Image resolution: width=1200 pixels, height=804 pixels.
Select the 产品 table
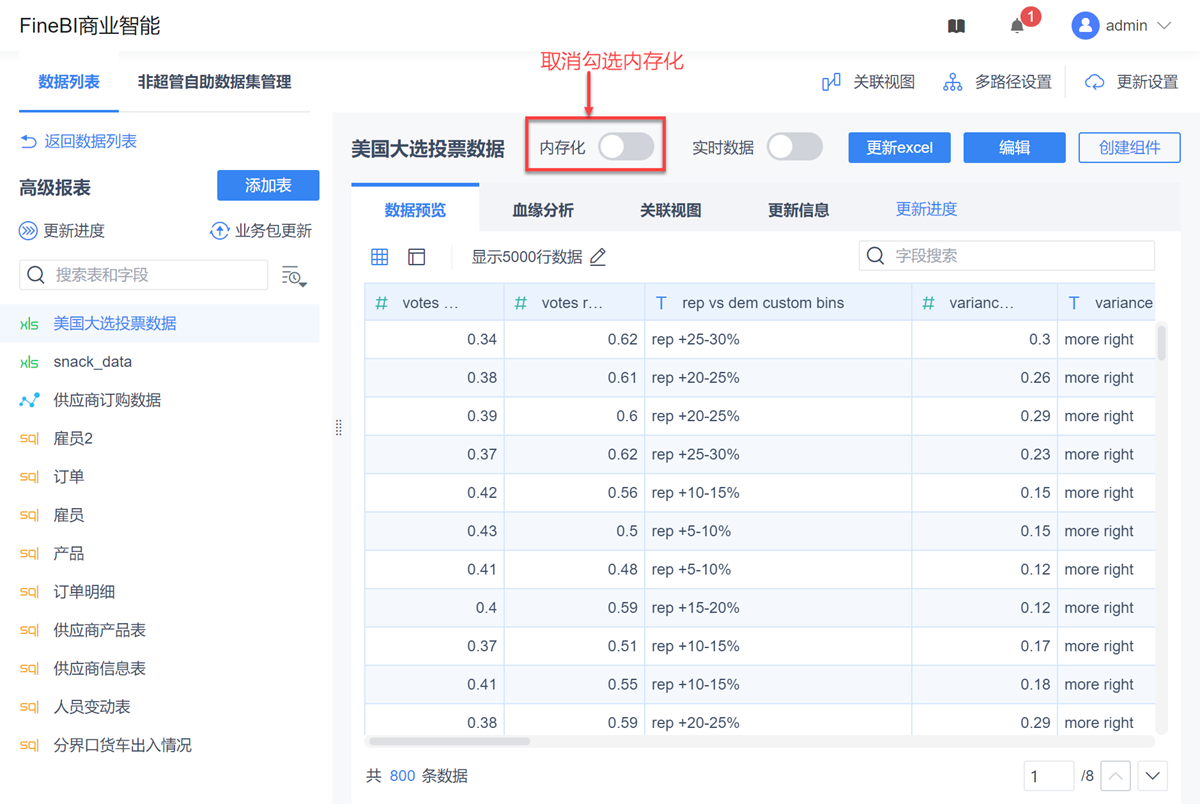160,553
